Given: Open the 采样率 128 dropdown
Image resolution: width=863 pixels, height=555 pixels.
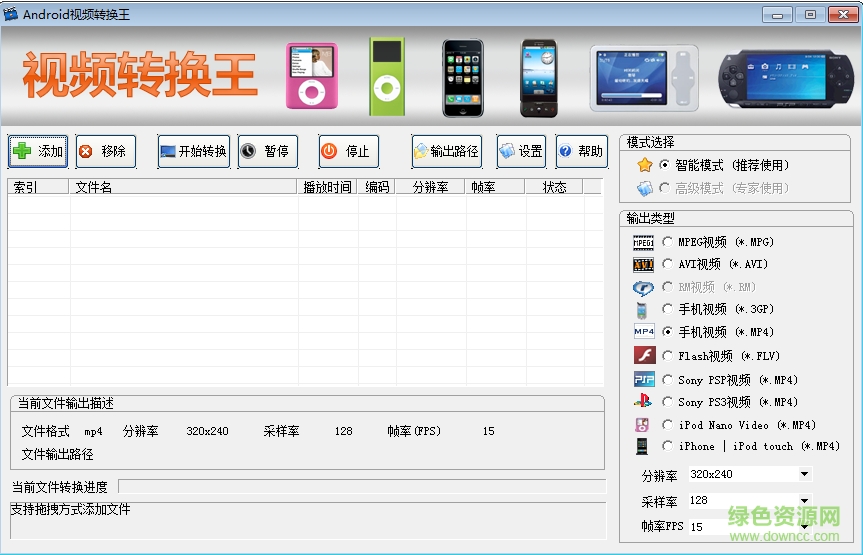Looking at the screenshot, I should (805, 500).
